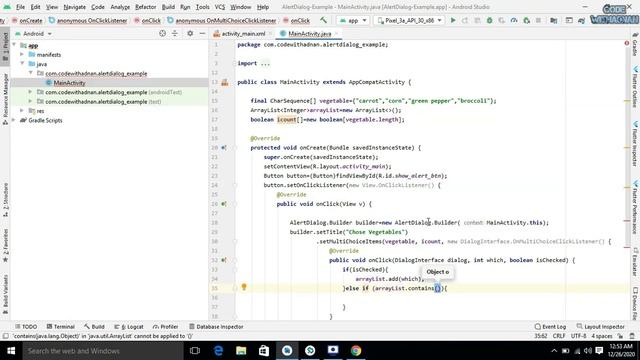
Task: Click the Make Project hammer icon
Action: (323, 20)
